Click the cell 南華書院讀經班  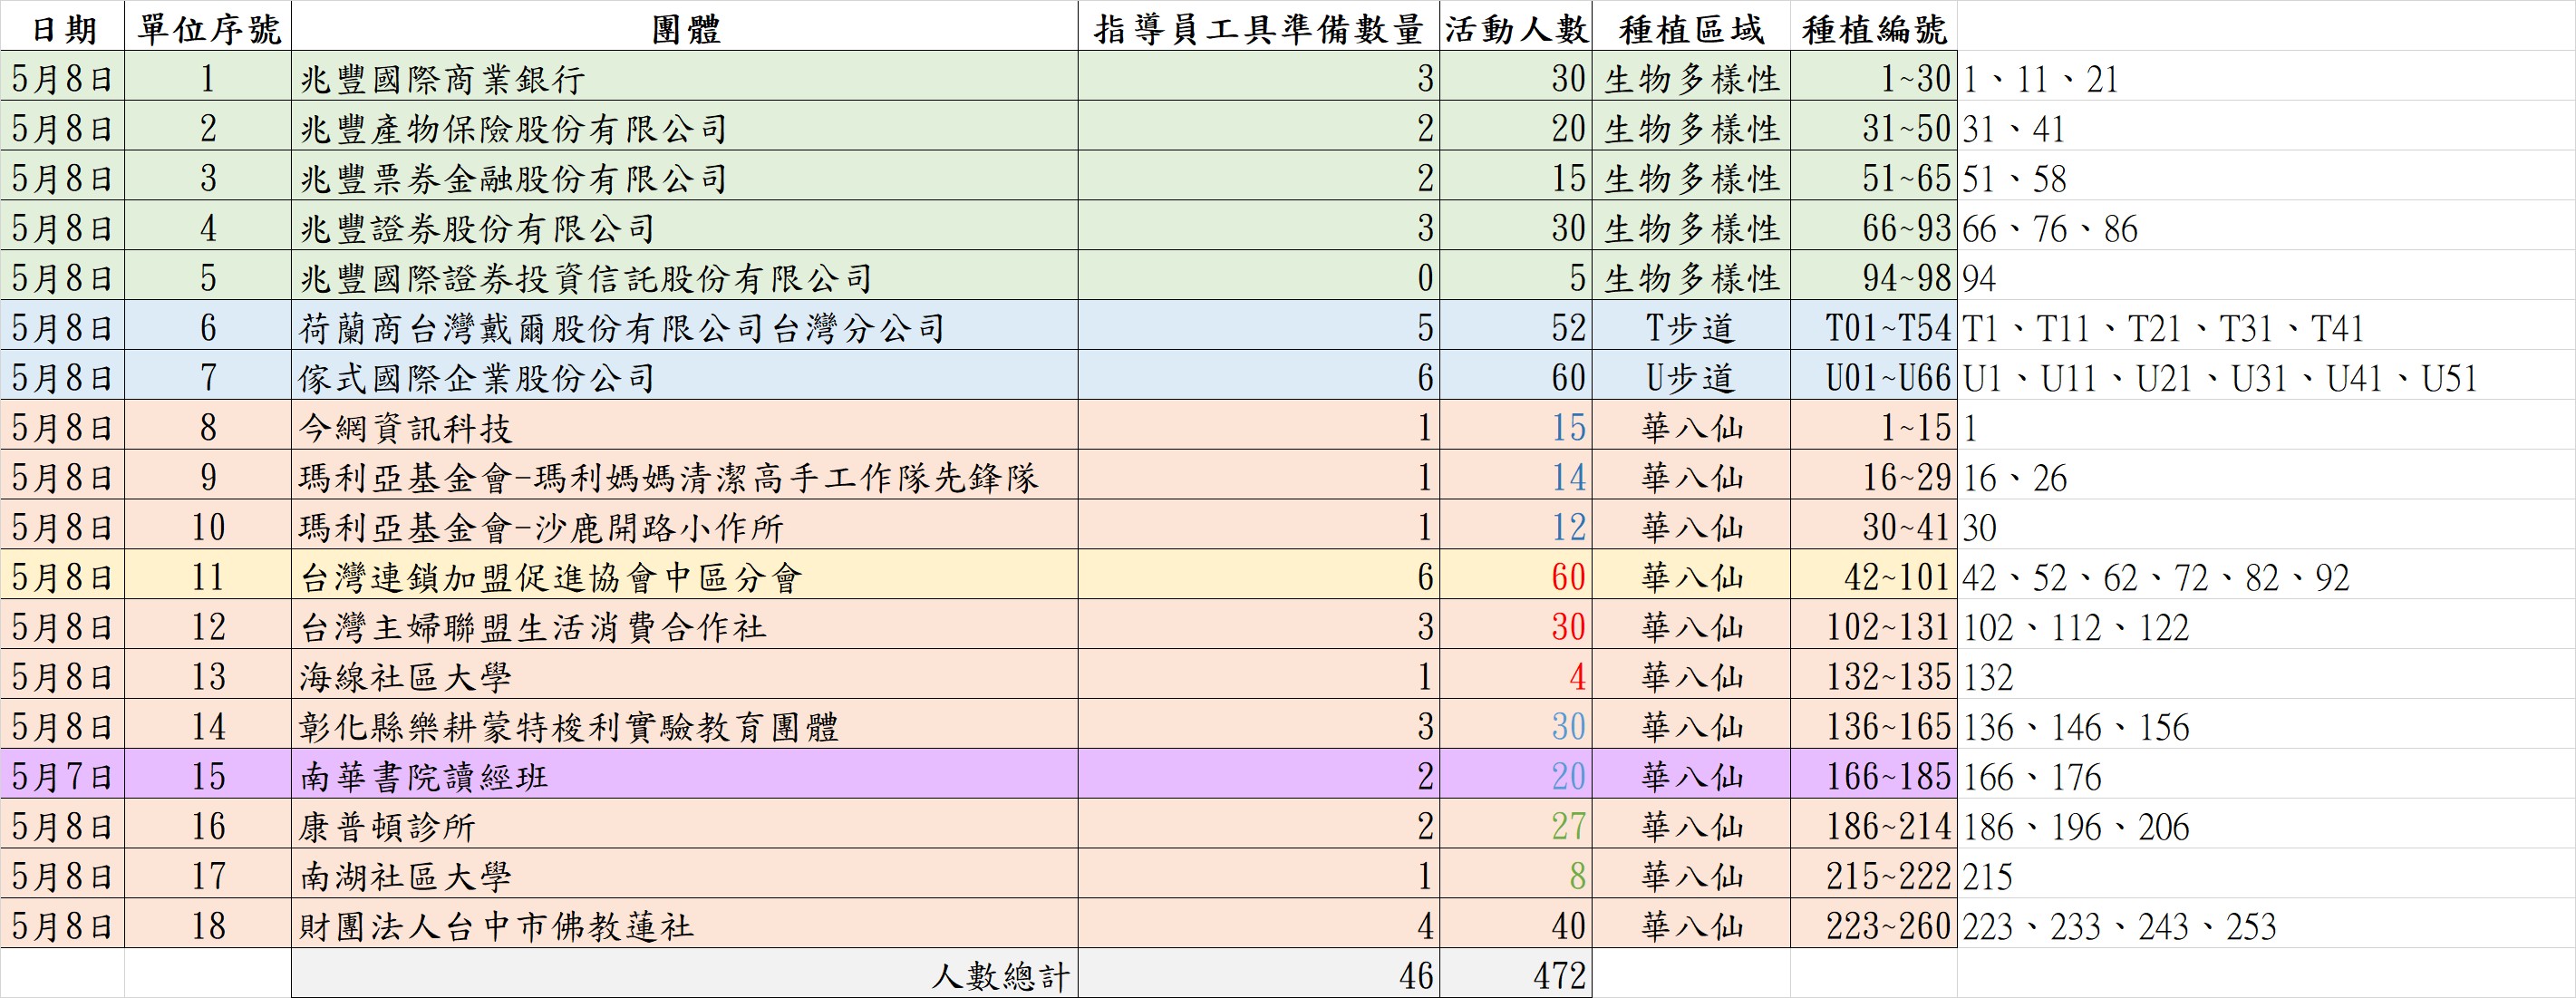click(x=685, y=775)
